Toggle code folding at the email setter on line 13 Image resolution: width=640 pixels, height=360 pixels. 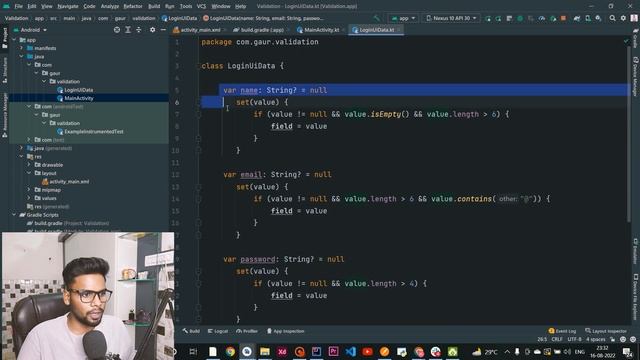click(x=198, y=187)
